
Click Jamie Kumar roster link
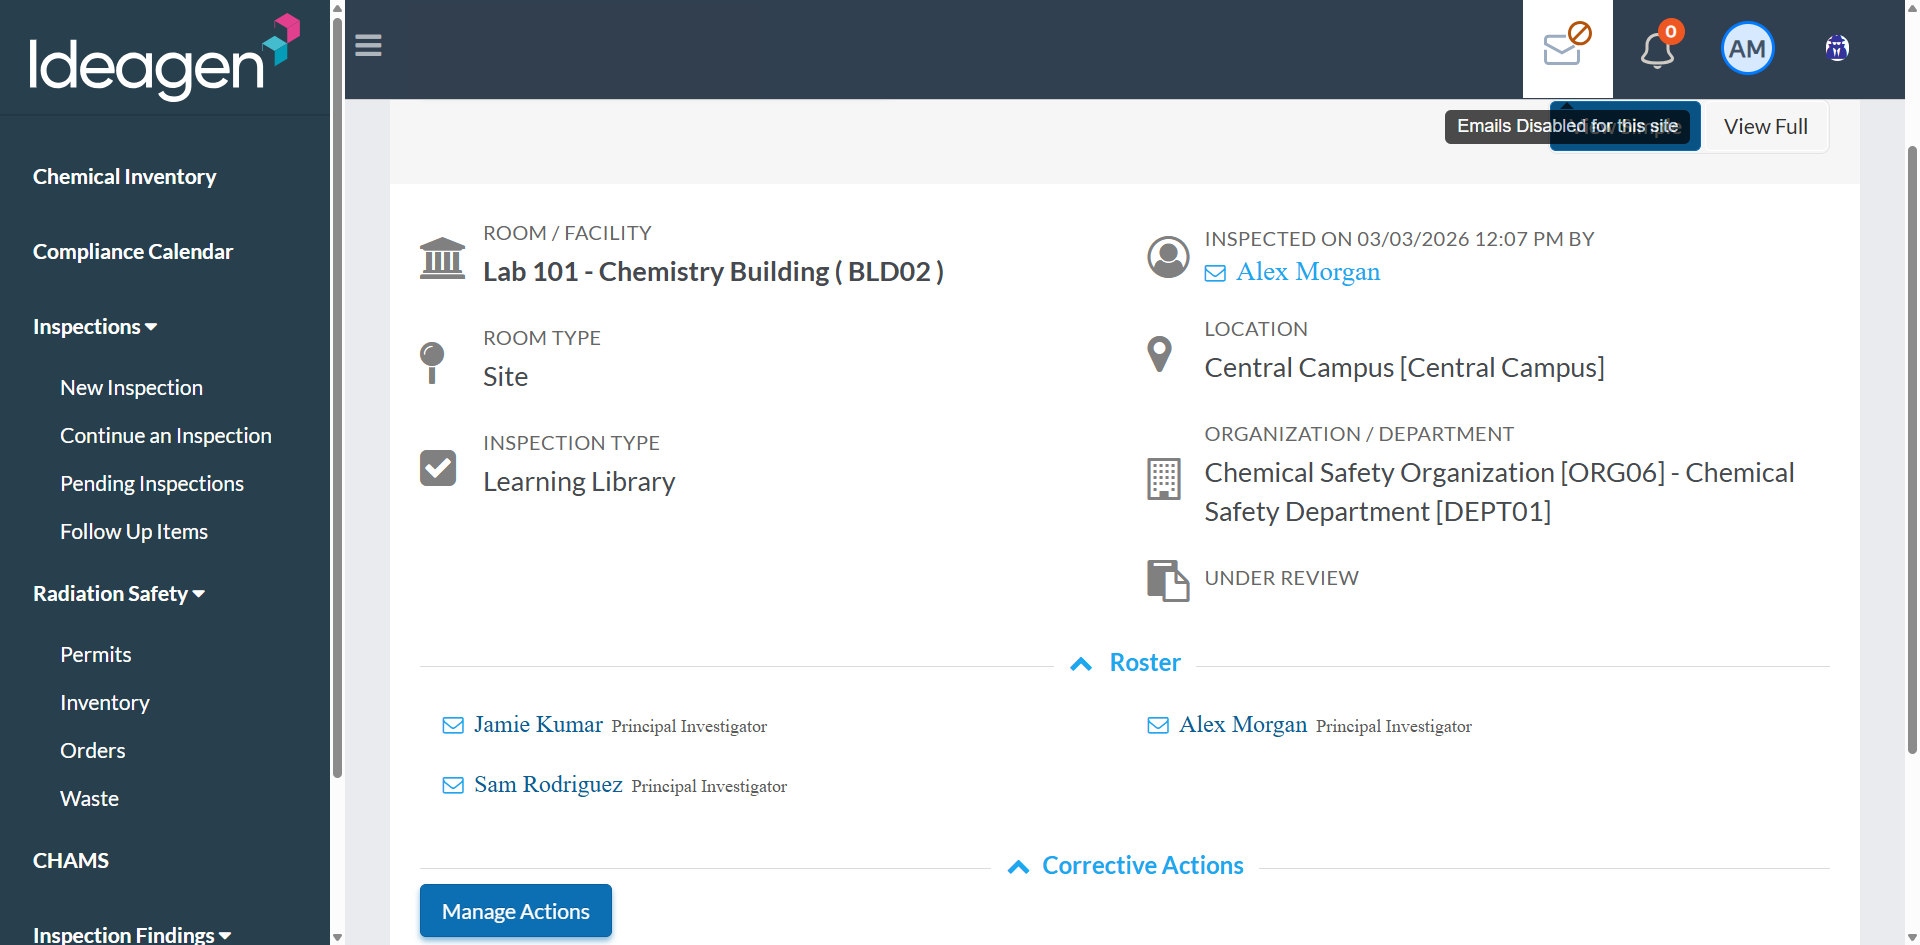click(x=538, y=725)
